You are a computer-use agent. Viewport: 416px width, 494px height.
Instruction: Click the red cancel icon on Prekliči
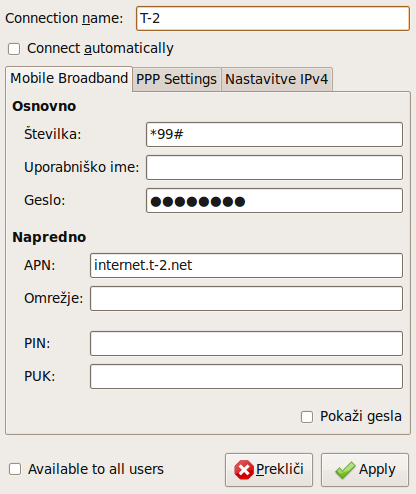[244, 470]
